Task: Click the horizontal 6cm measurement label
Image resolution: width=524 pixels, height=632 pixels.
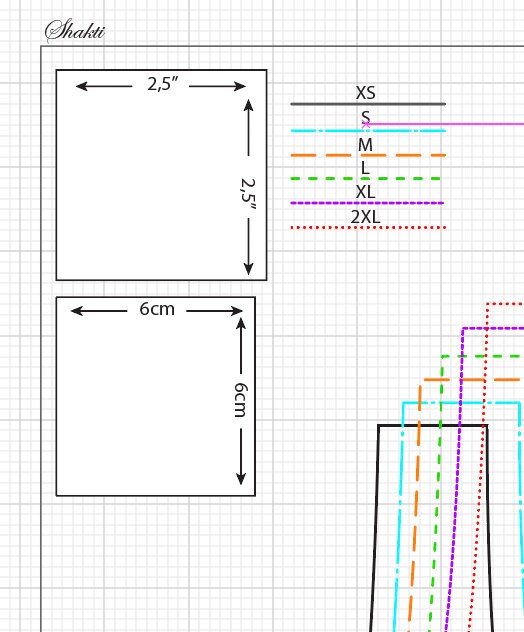Action: pyautogui.click(x=157, y=309)
